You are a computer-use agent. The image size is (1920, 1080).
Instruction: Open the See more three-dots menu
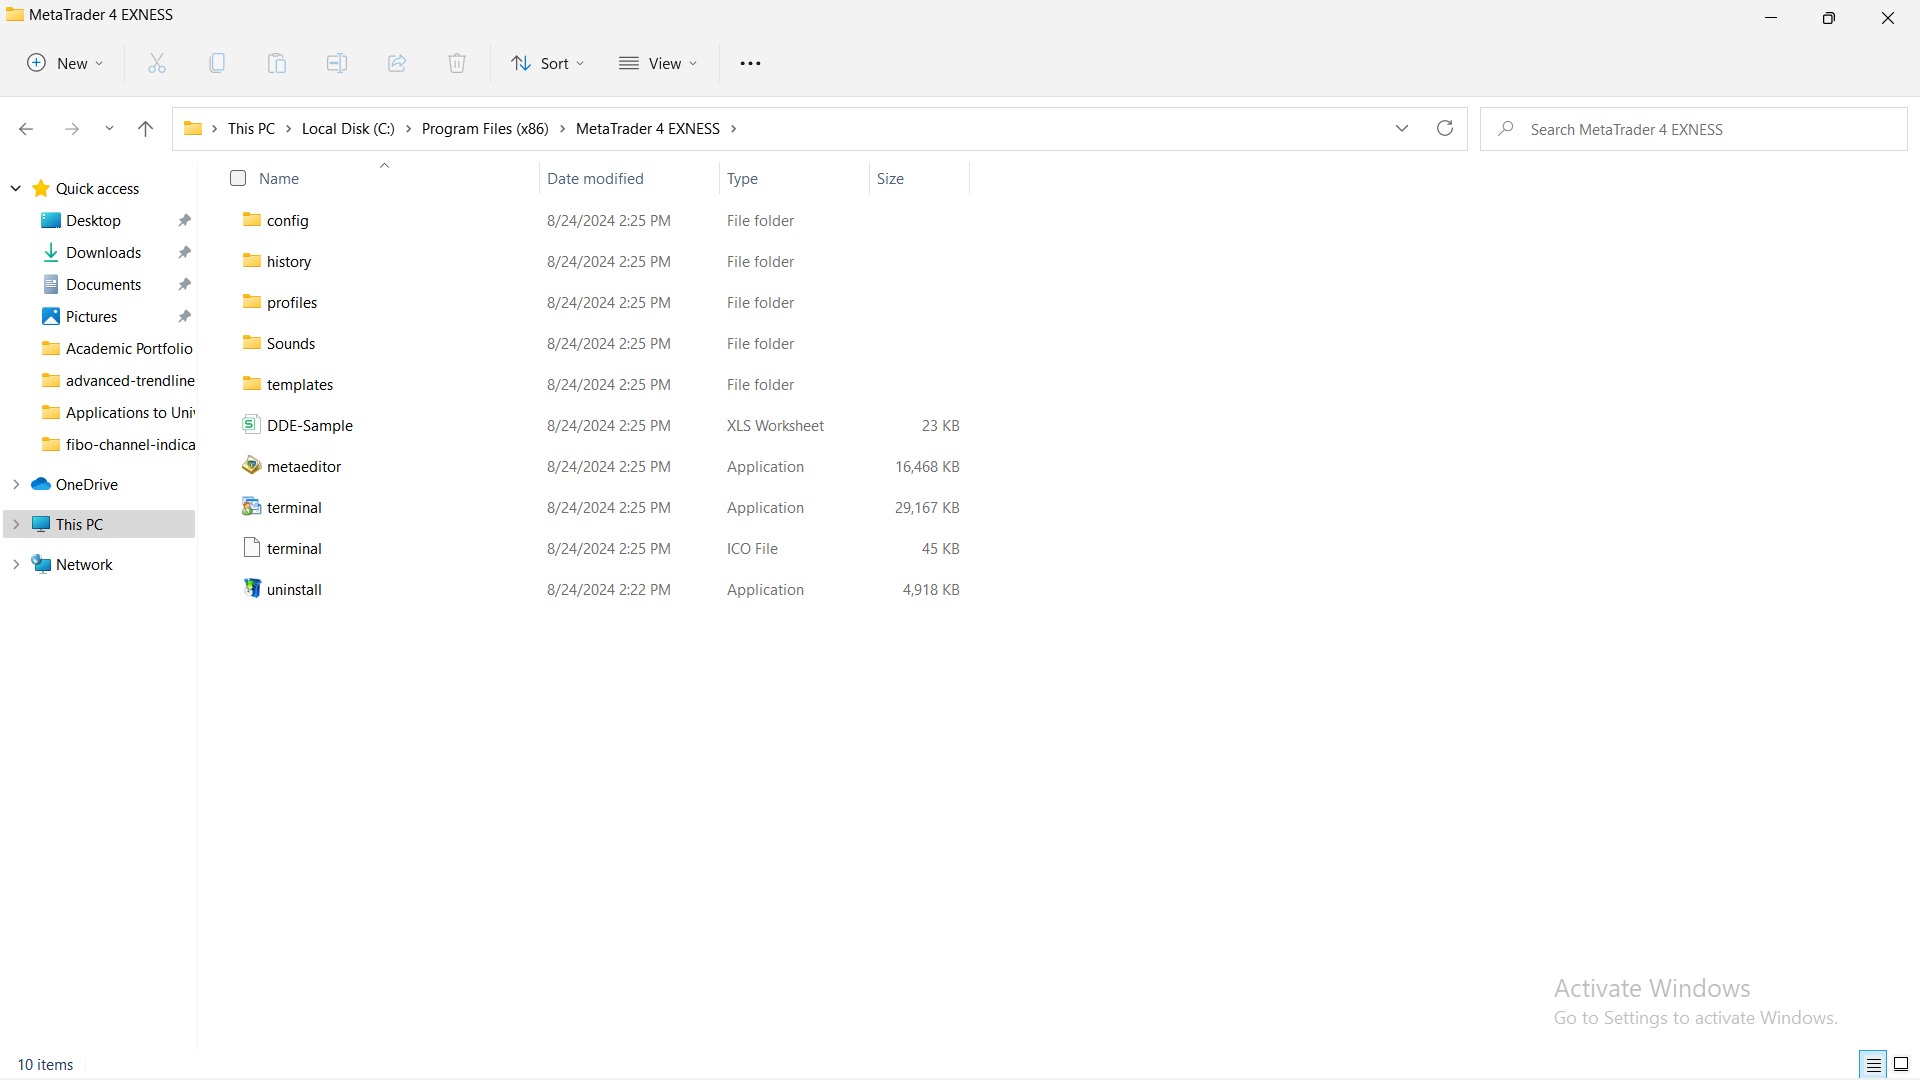point(750,63)
